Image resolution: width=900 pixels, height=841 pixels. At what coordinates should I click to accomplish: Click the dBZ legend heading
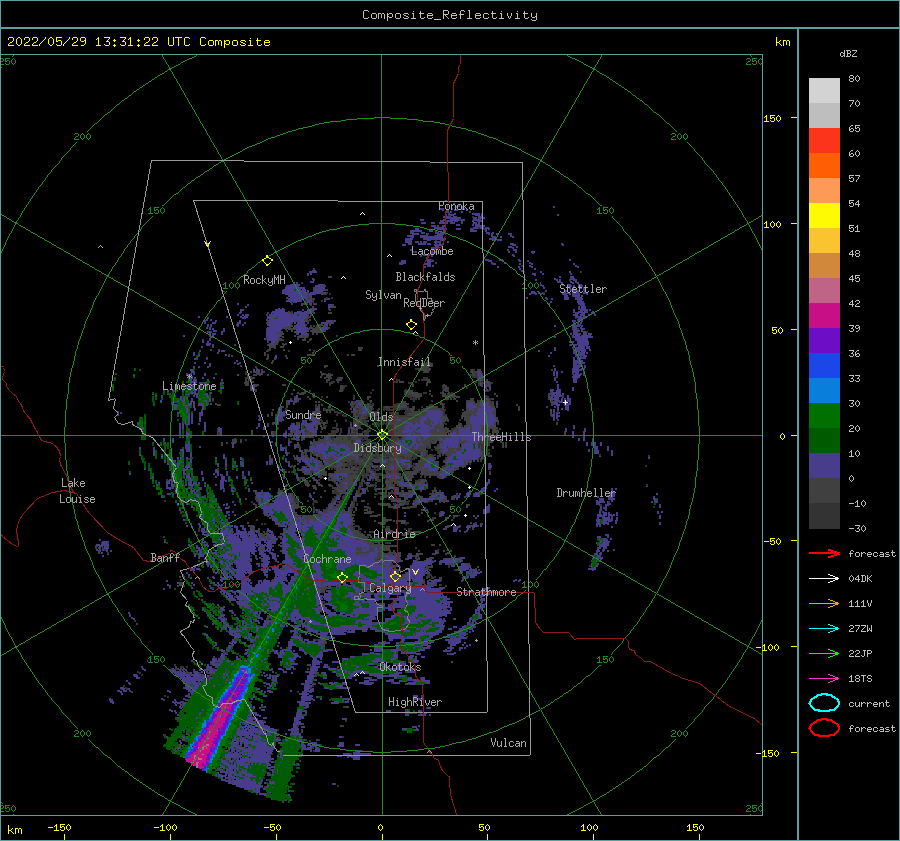pyautogui.click(x=848, y=53)
